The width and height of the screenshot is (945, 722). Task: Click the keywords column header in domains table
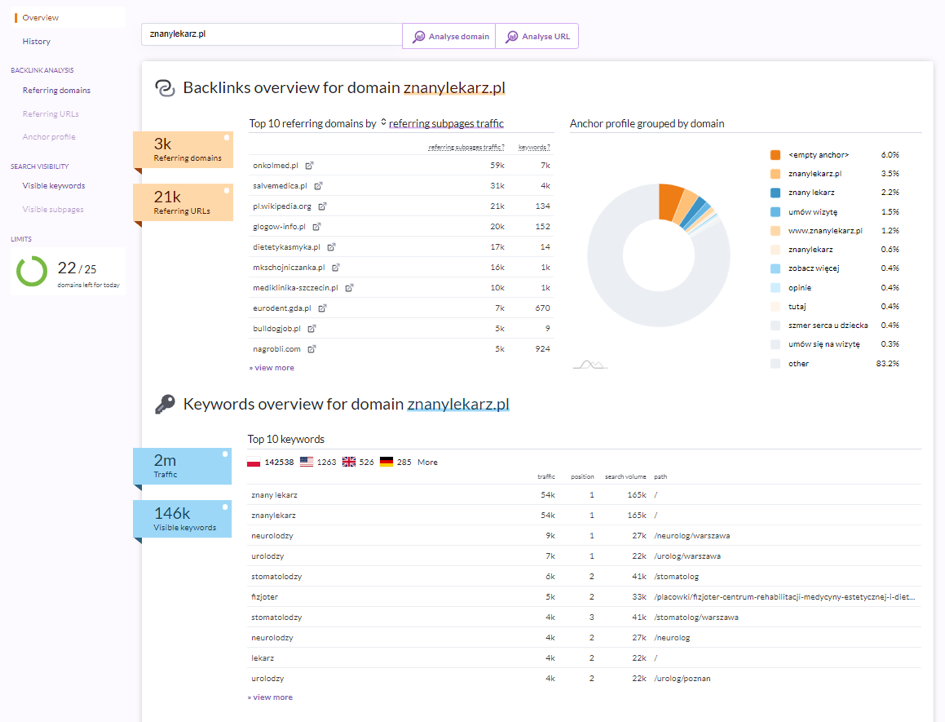click(534, 147)
